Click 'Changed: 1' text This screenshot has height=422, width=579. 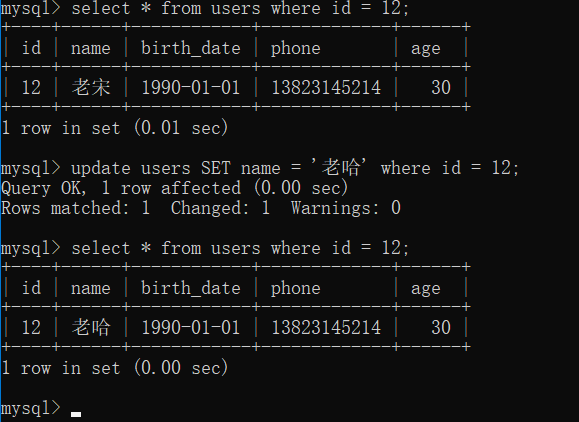(x=220, y=208)
